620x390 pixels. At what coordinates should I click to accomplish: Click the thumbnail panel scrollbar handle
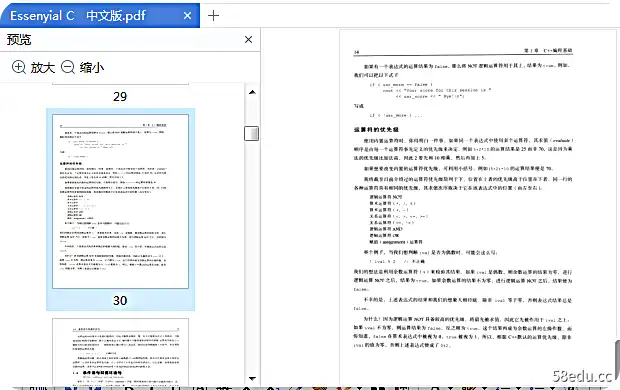[x=251, y=133]
